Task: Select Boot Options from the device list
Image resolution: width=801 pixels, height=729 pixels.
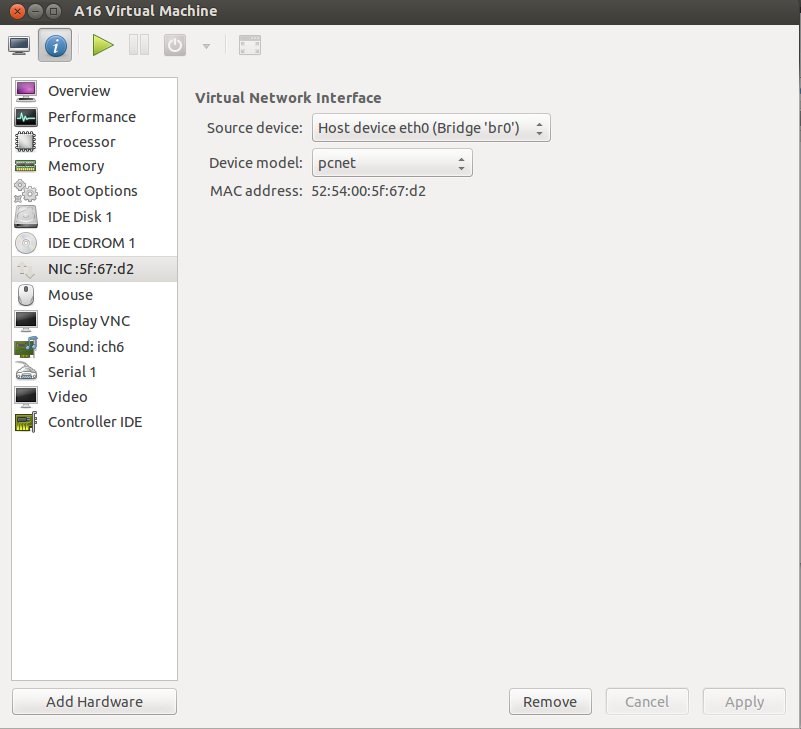Action: pyautogui.click(x=93, y=190)
